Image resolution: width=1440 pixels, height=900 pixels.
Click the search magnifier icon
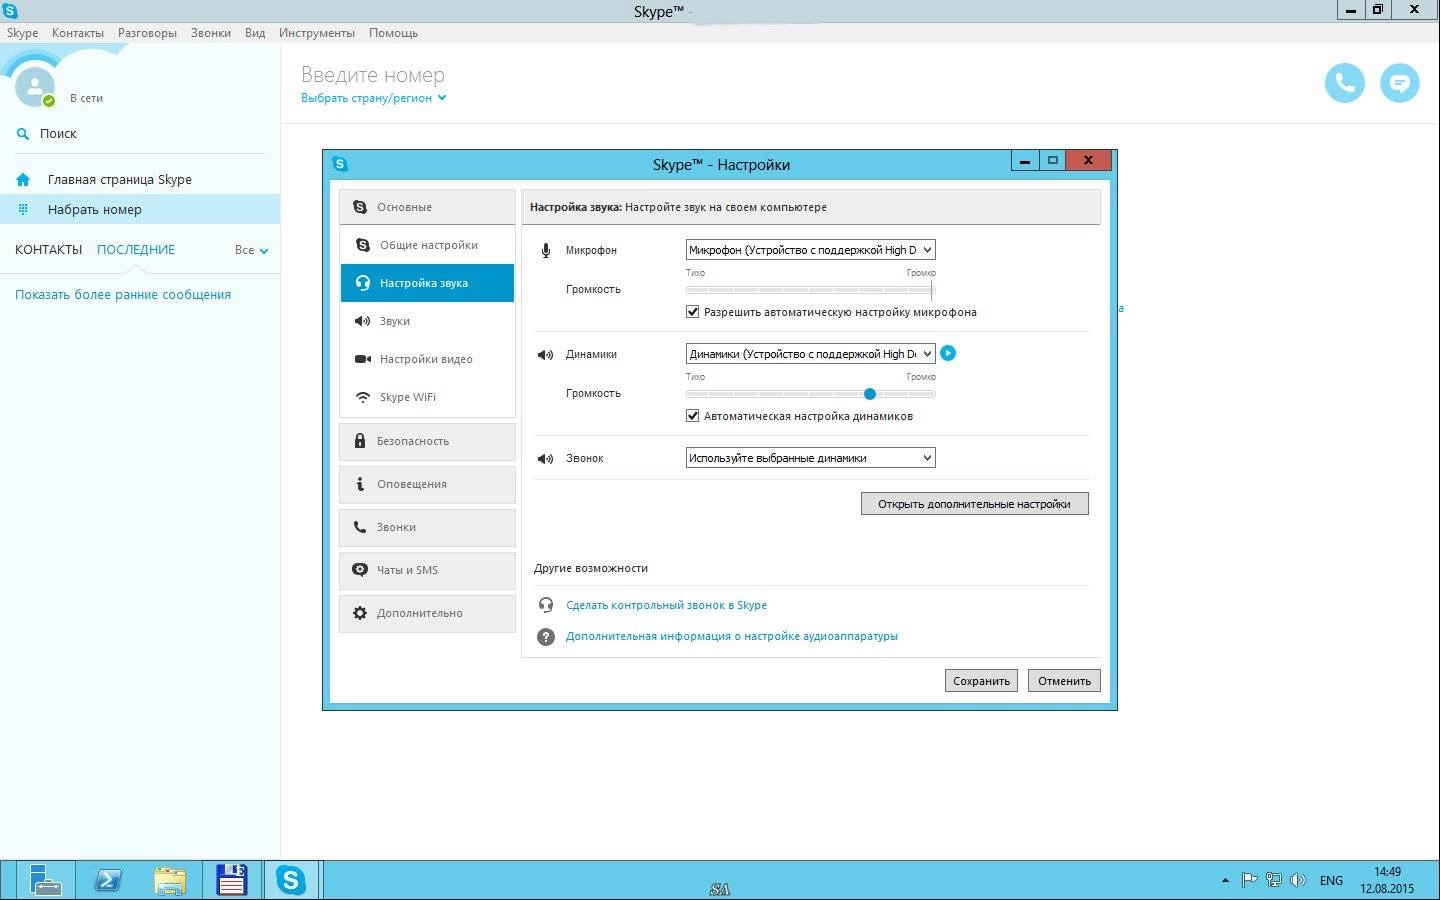[x=23, y=133]
